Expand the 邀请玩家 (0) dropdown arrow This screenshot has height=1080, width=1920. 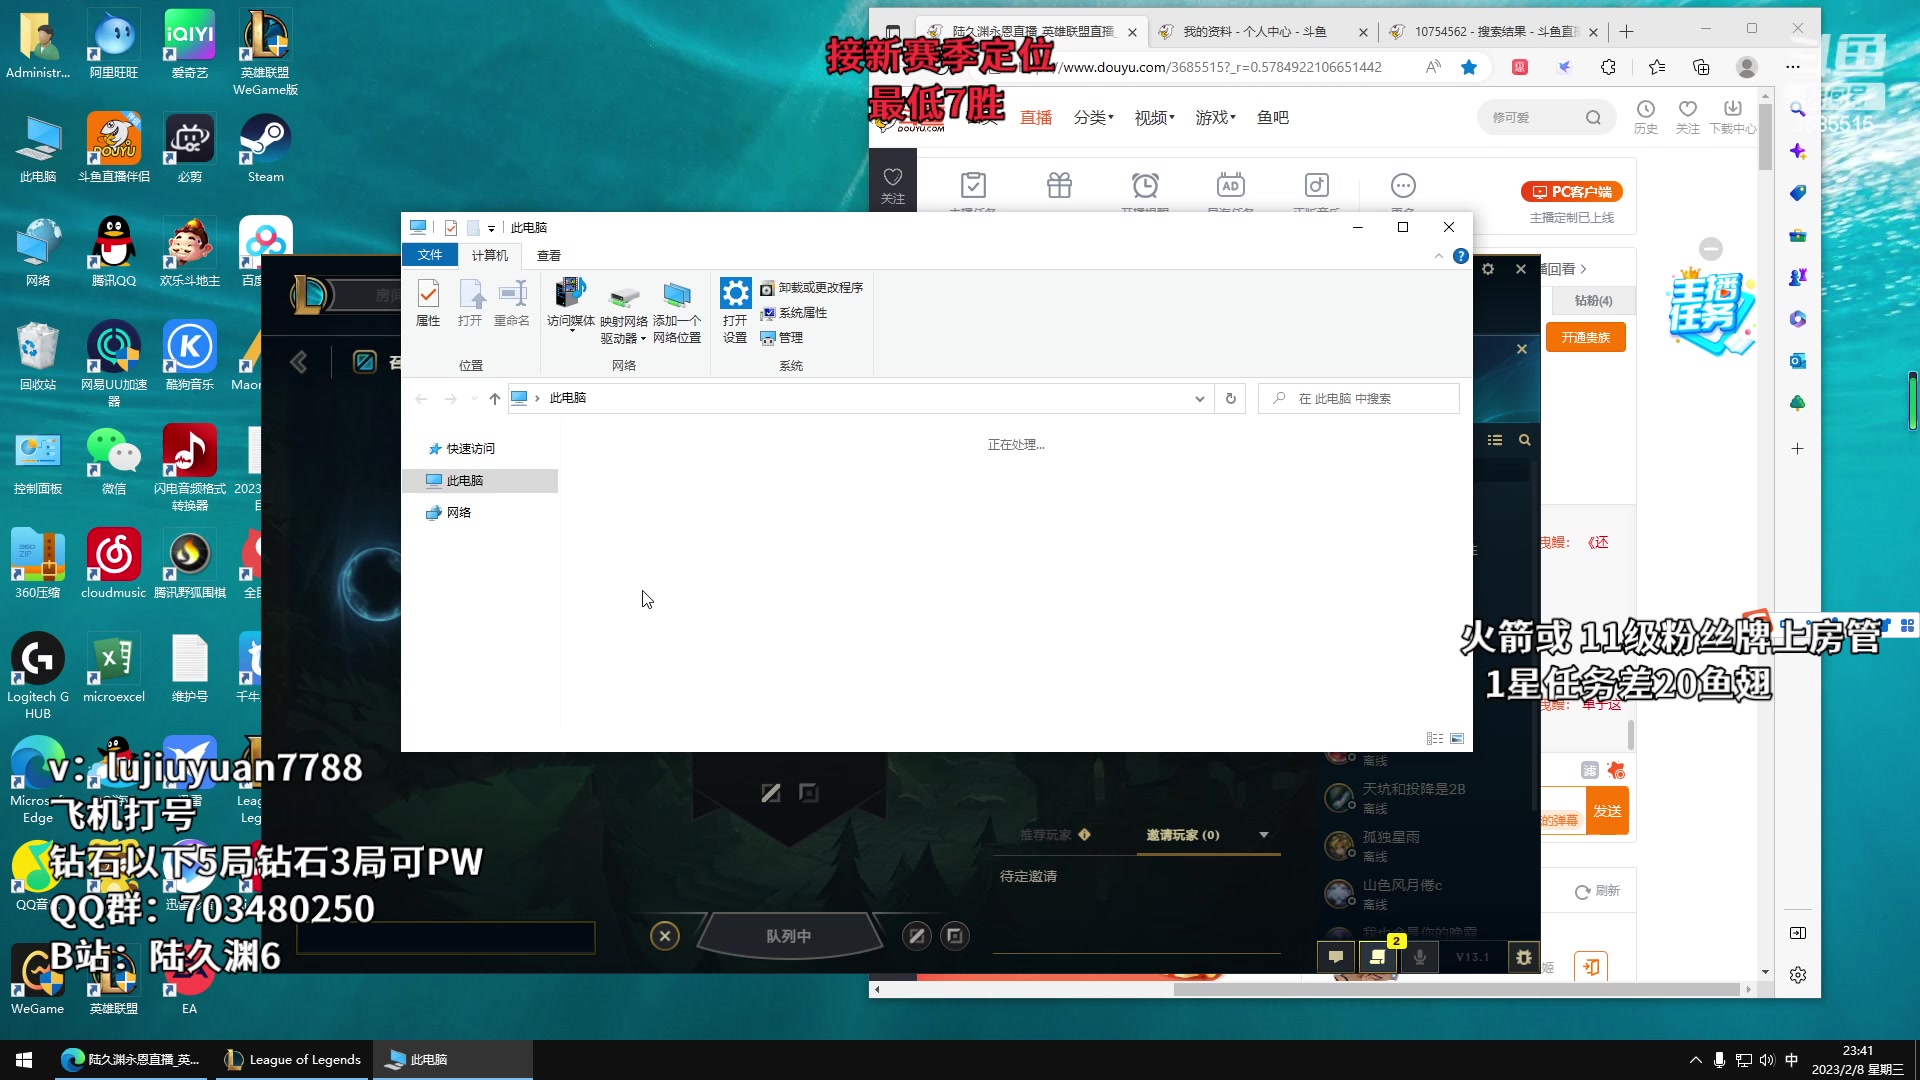1264,835
